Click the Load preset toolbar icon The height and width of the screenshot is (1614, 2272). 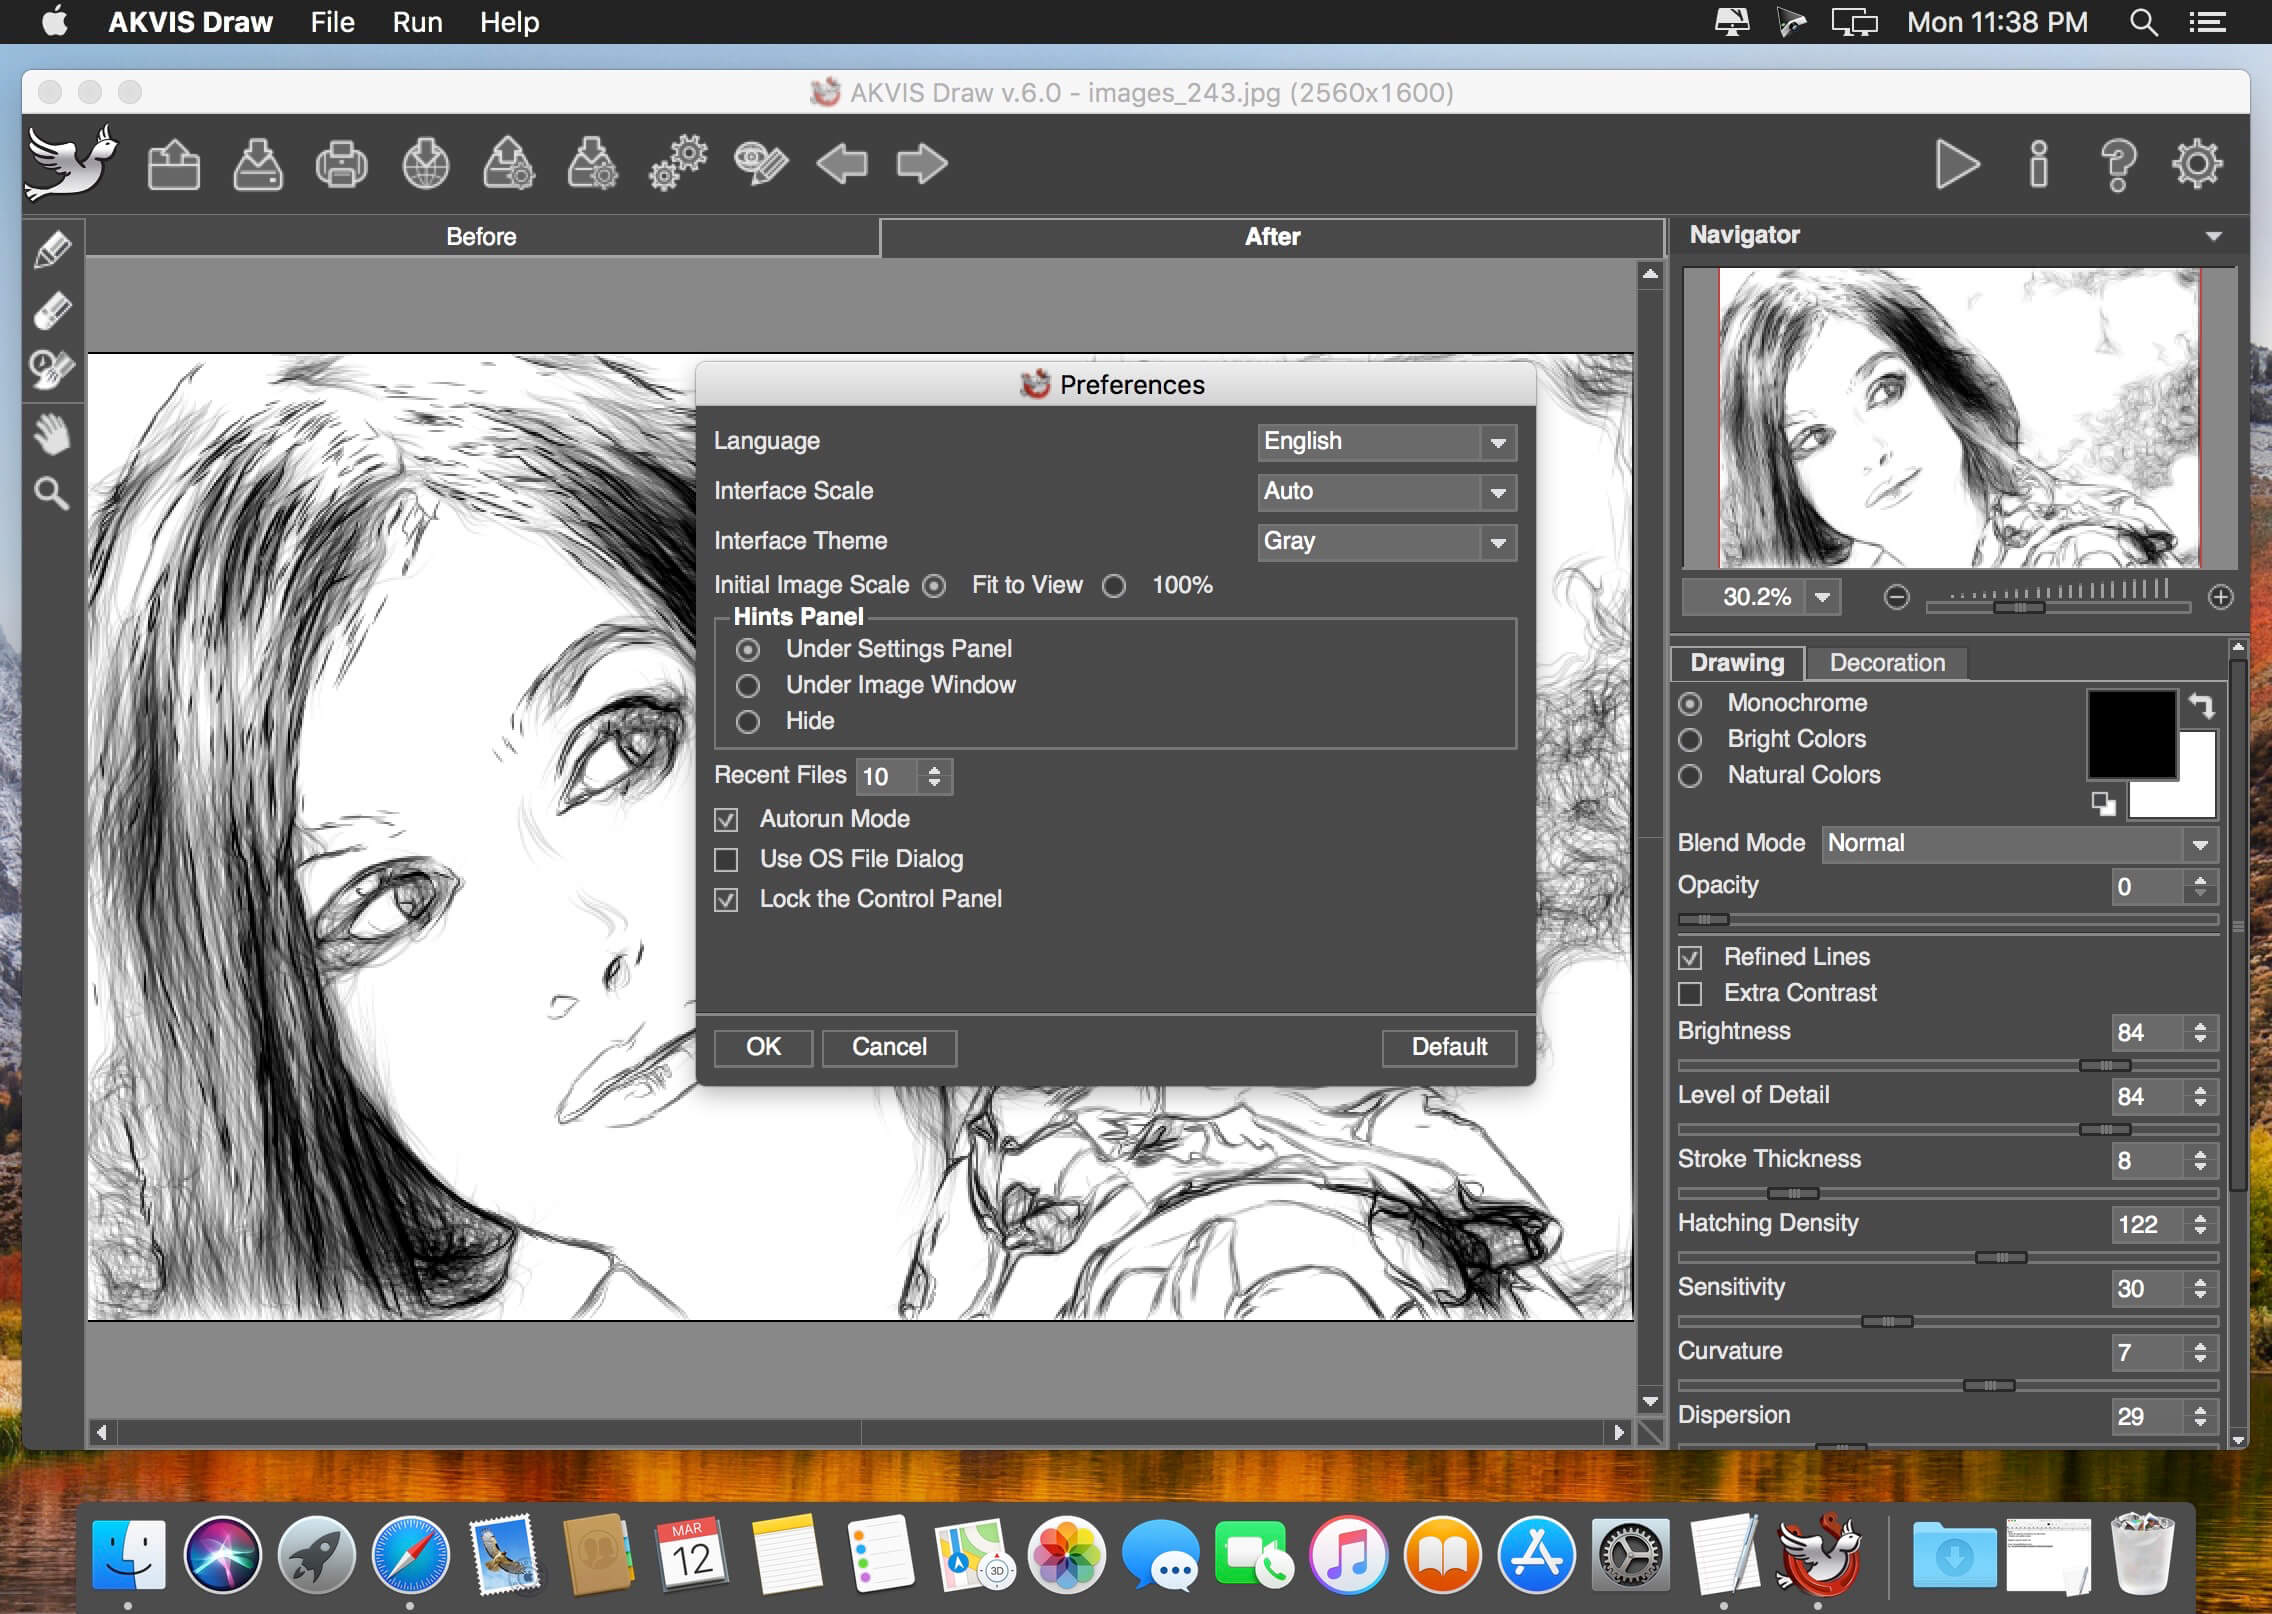pyautogui.click(x=509, y=164)
